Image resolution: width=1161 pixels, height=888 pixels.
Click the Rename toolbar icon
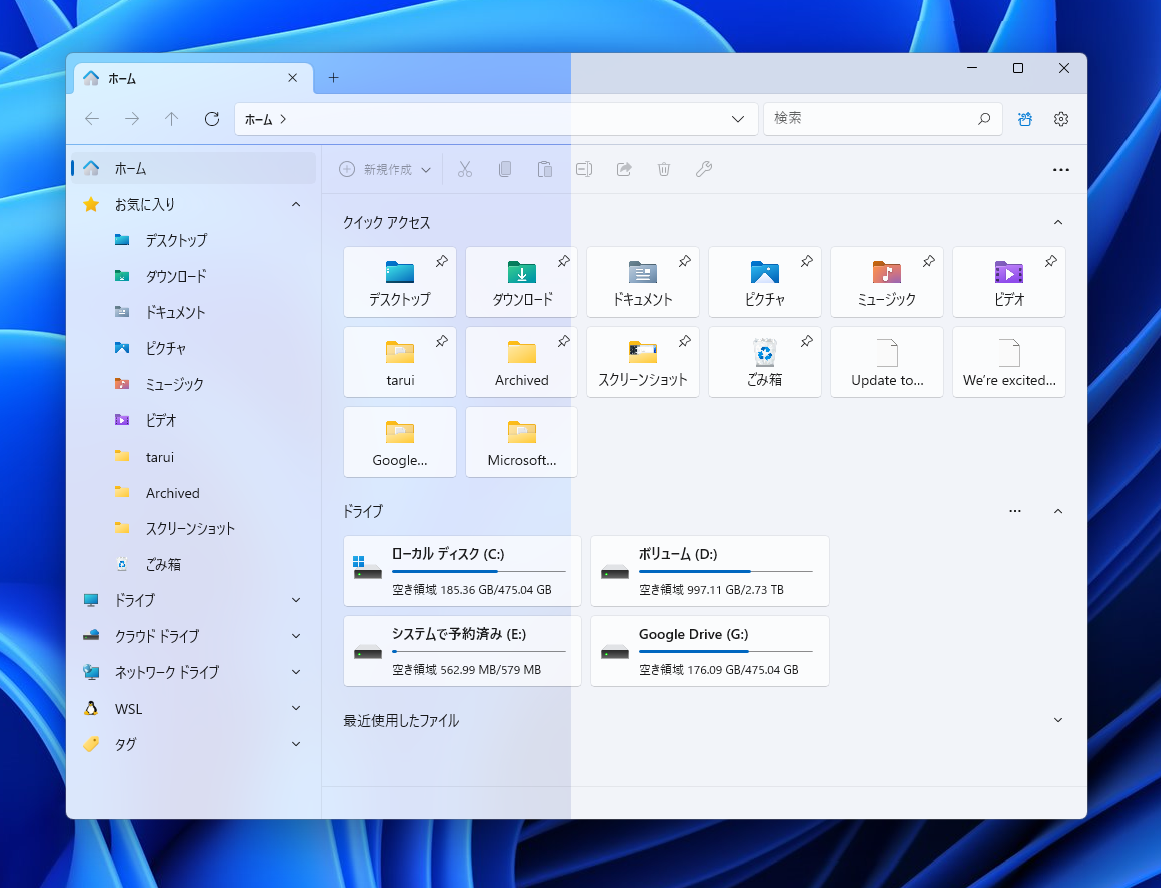[584, 170]
